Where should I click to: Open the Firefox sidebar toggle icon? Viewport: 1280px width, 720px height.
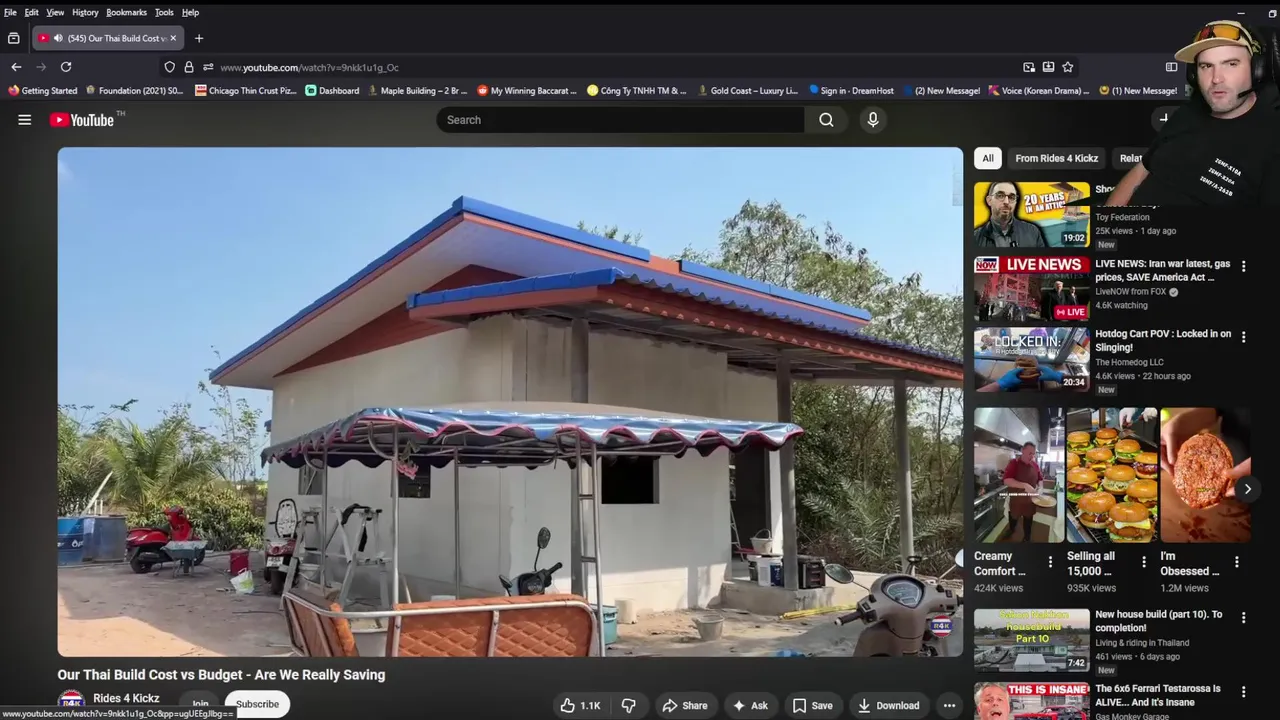coord(1171,67)
